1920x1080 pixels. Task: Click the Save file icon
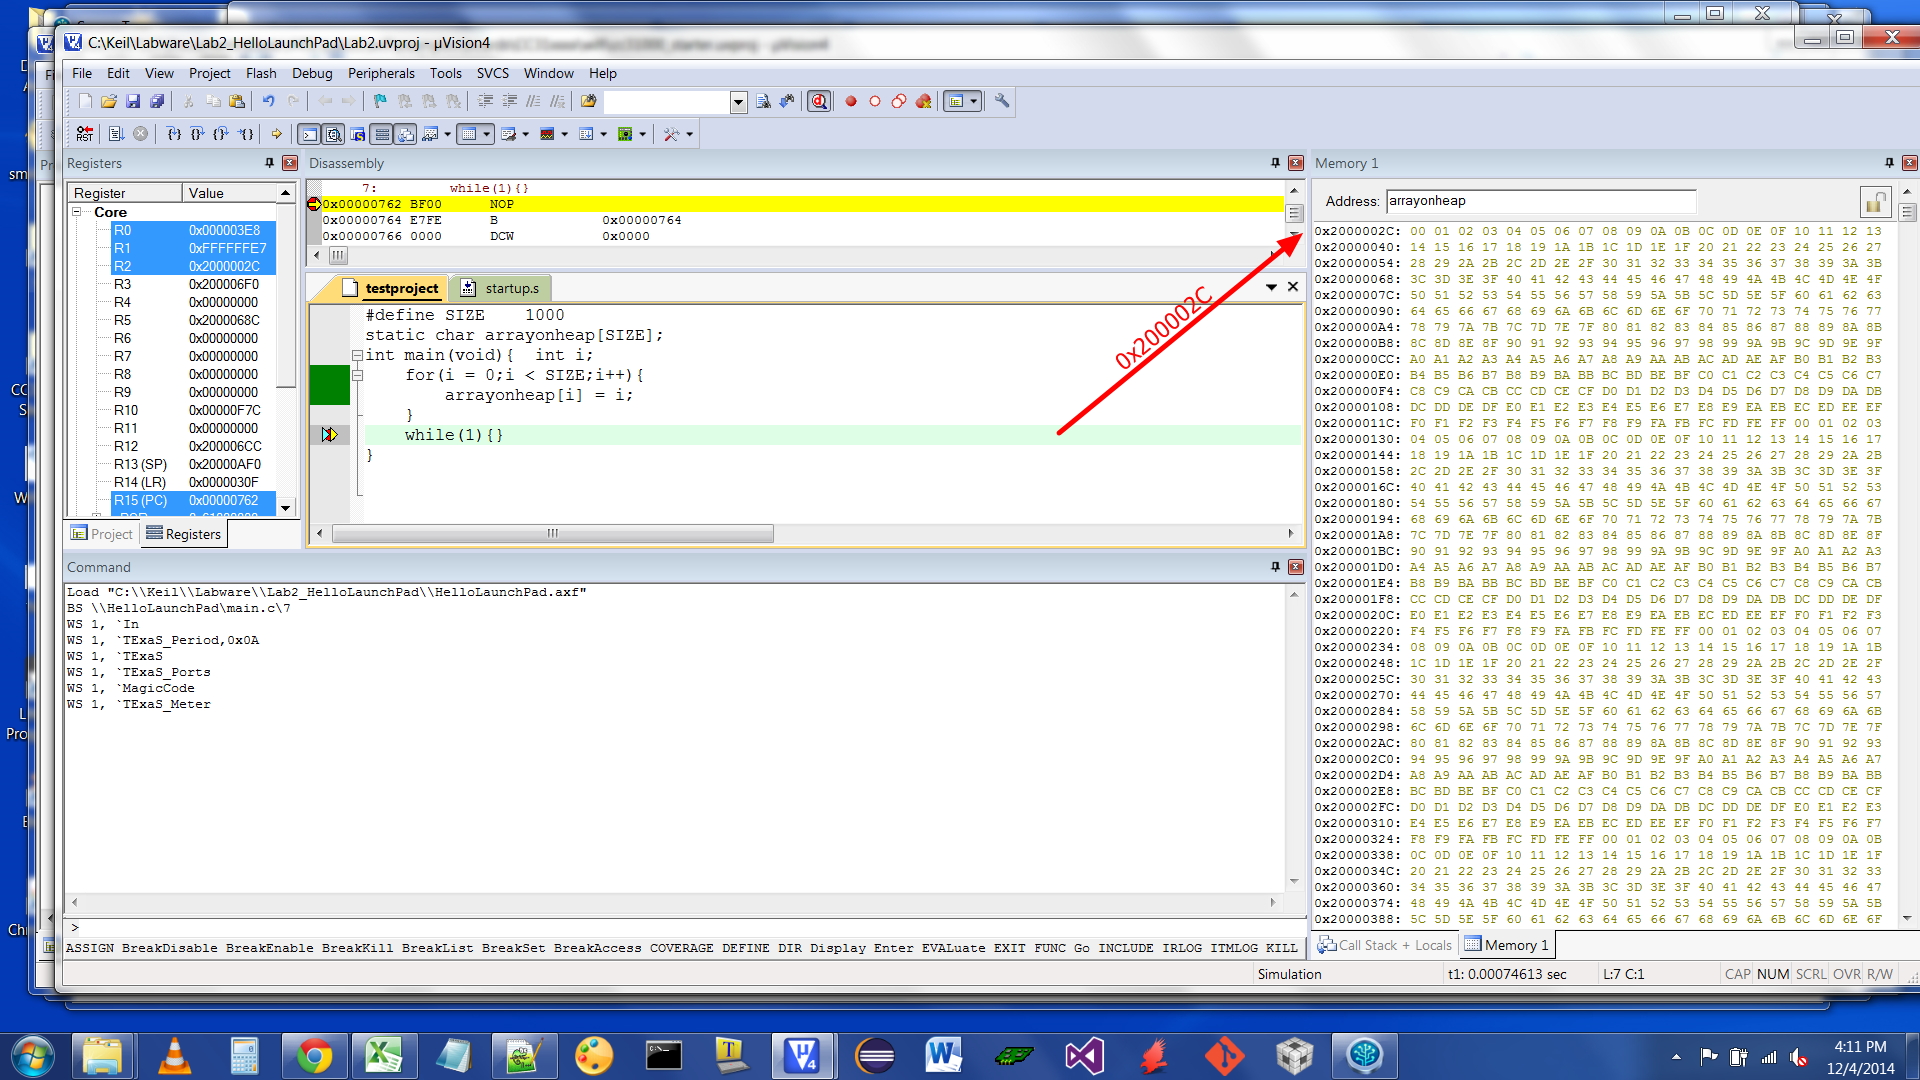click(x=133, y=101)
